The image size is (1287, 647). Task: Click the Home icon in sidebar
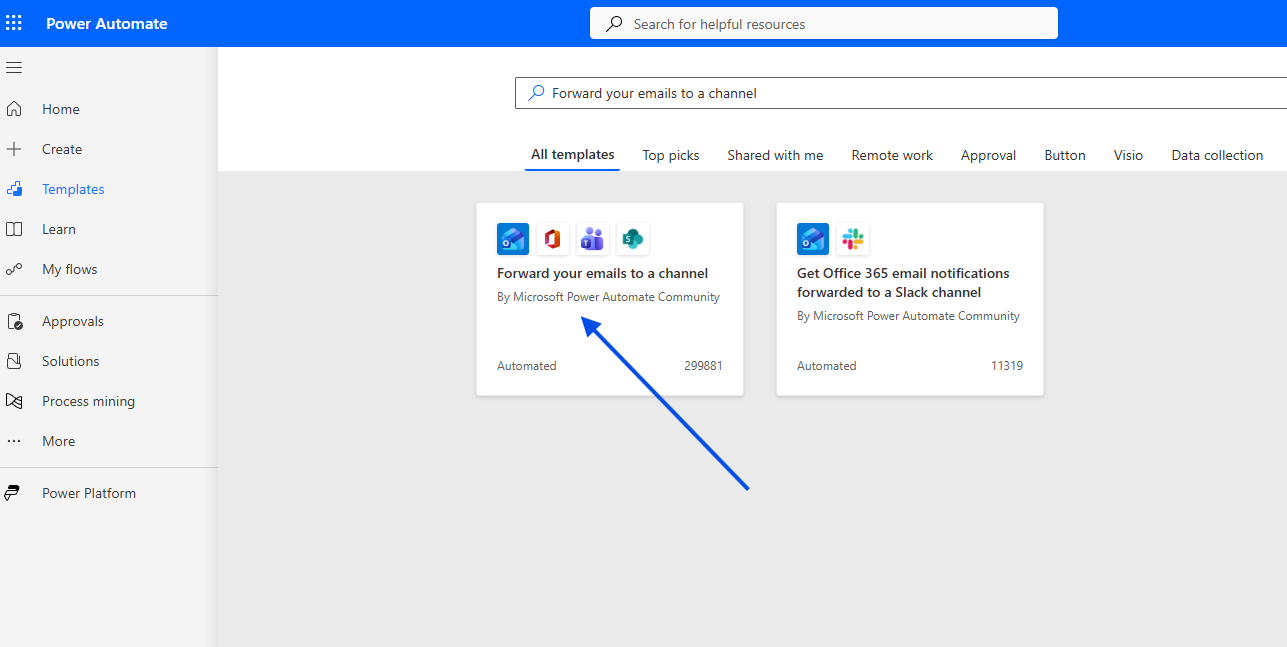point(14,109)
